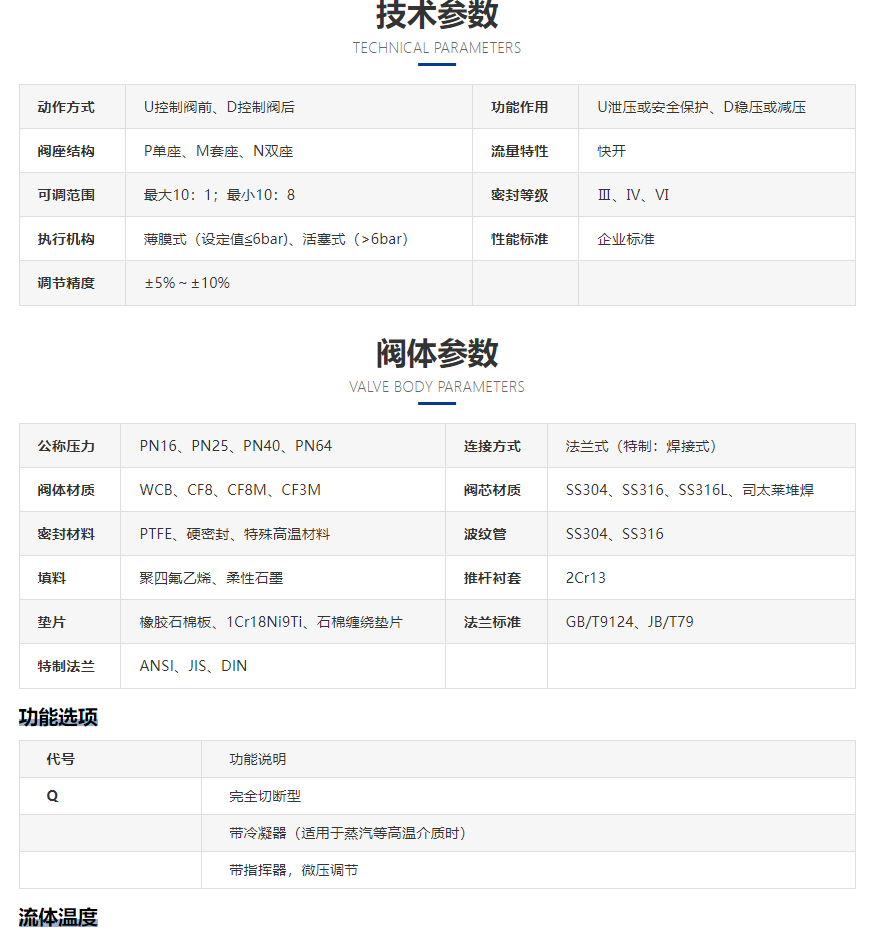890x930 pixels.
Task: Click the 技术参数 section heading
Action: [437, 15]
